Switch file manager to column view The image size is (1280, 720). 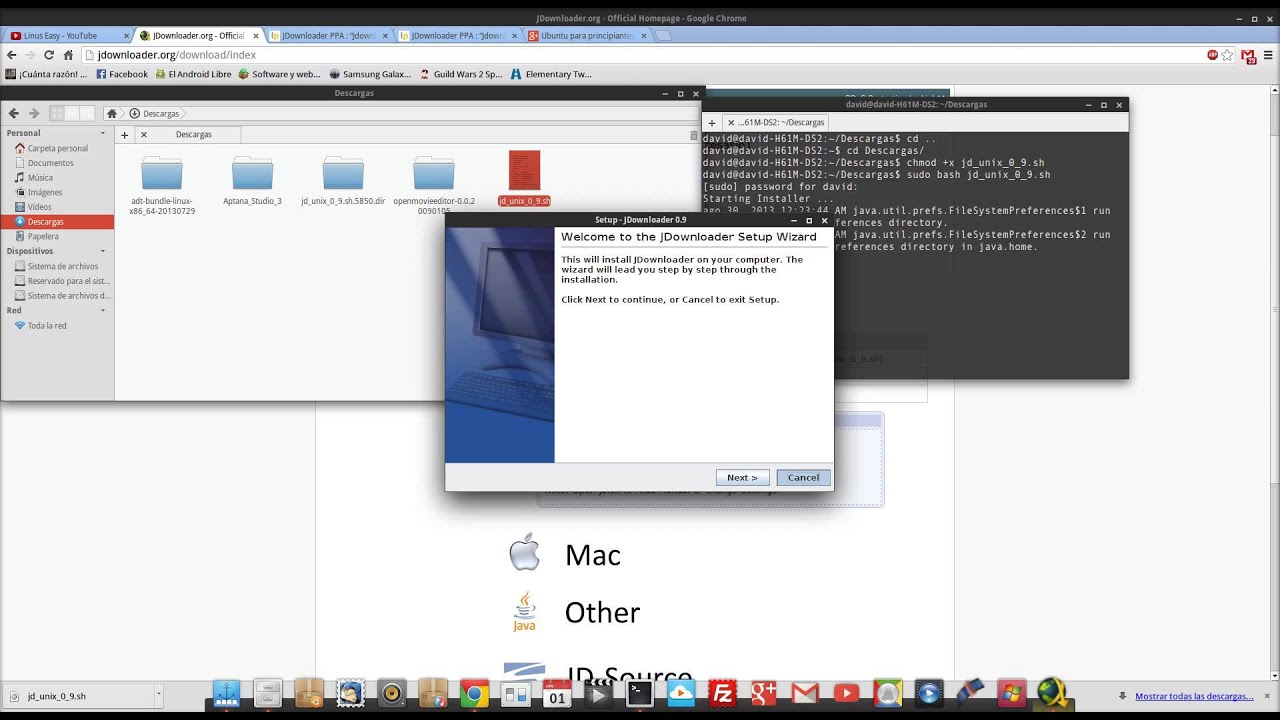87,113
